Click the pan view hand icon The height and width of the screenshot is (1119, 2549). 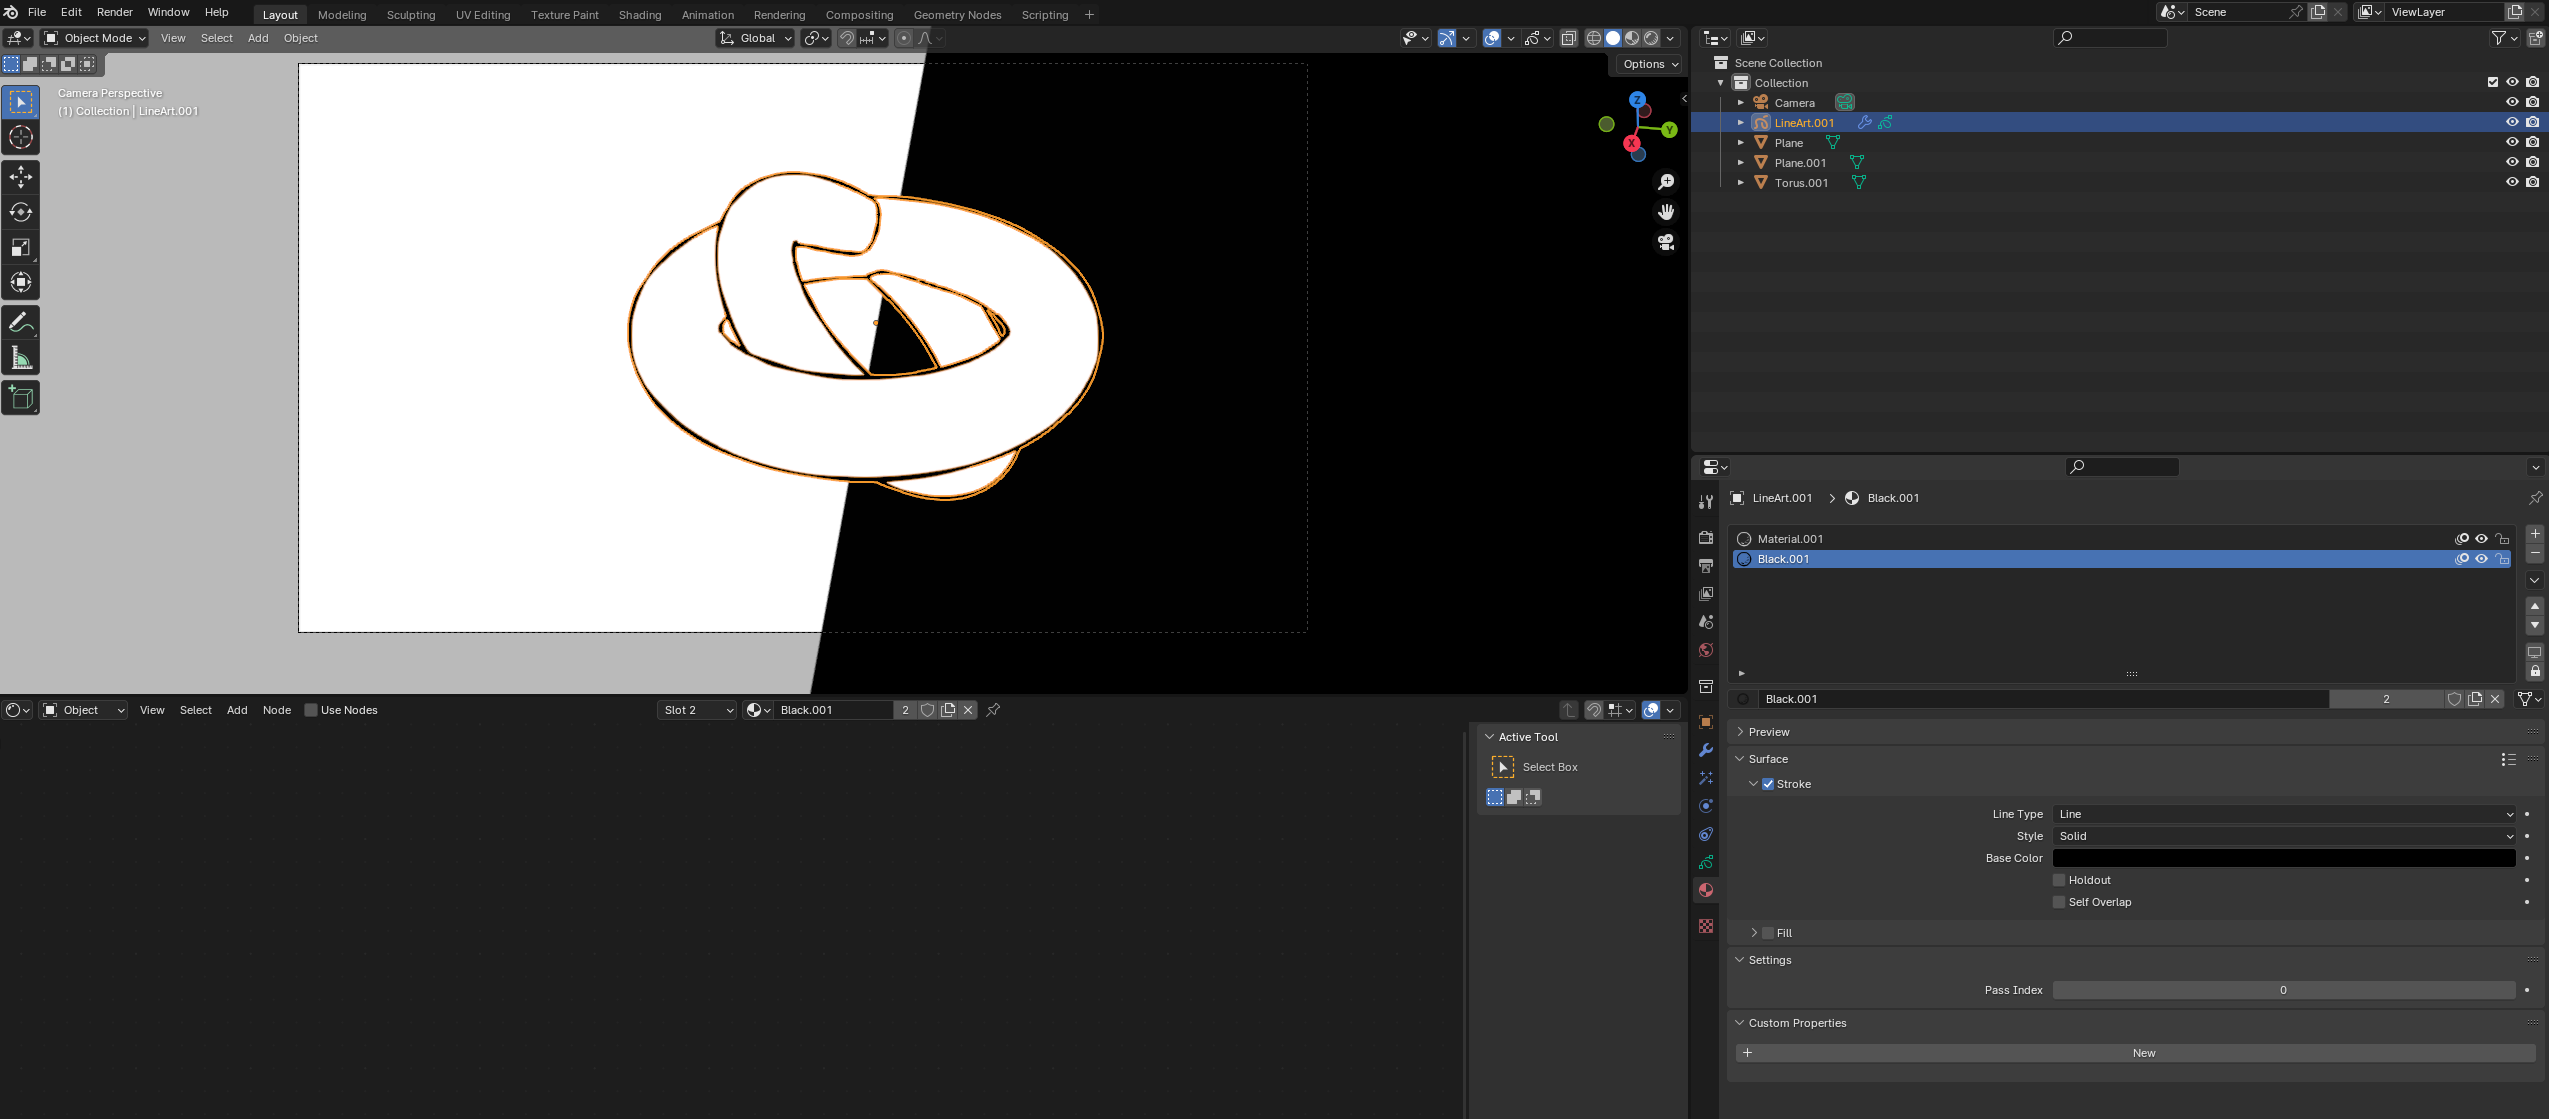[x=1665, y=212]
